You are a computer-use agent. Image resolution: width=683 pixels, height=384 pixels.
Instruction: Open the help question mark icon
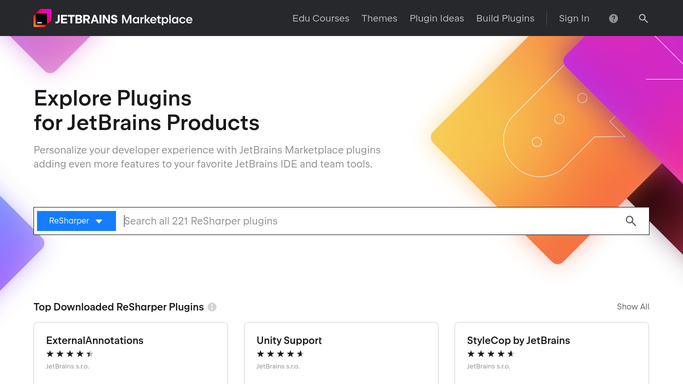click(613, 19)
